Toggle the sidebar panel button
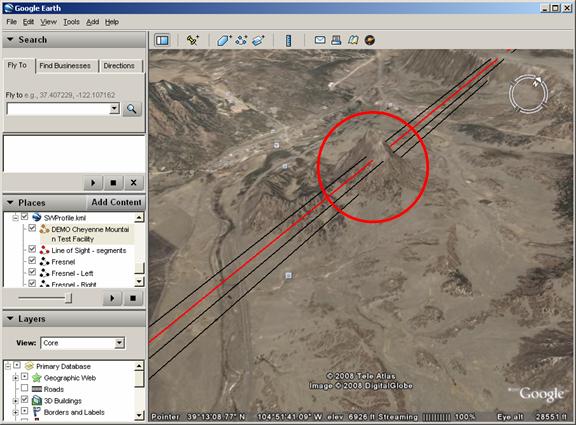This screenshot has width=576, height=425. [162, 40]
